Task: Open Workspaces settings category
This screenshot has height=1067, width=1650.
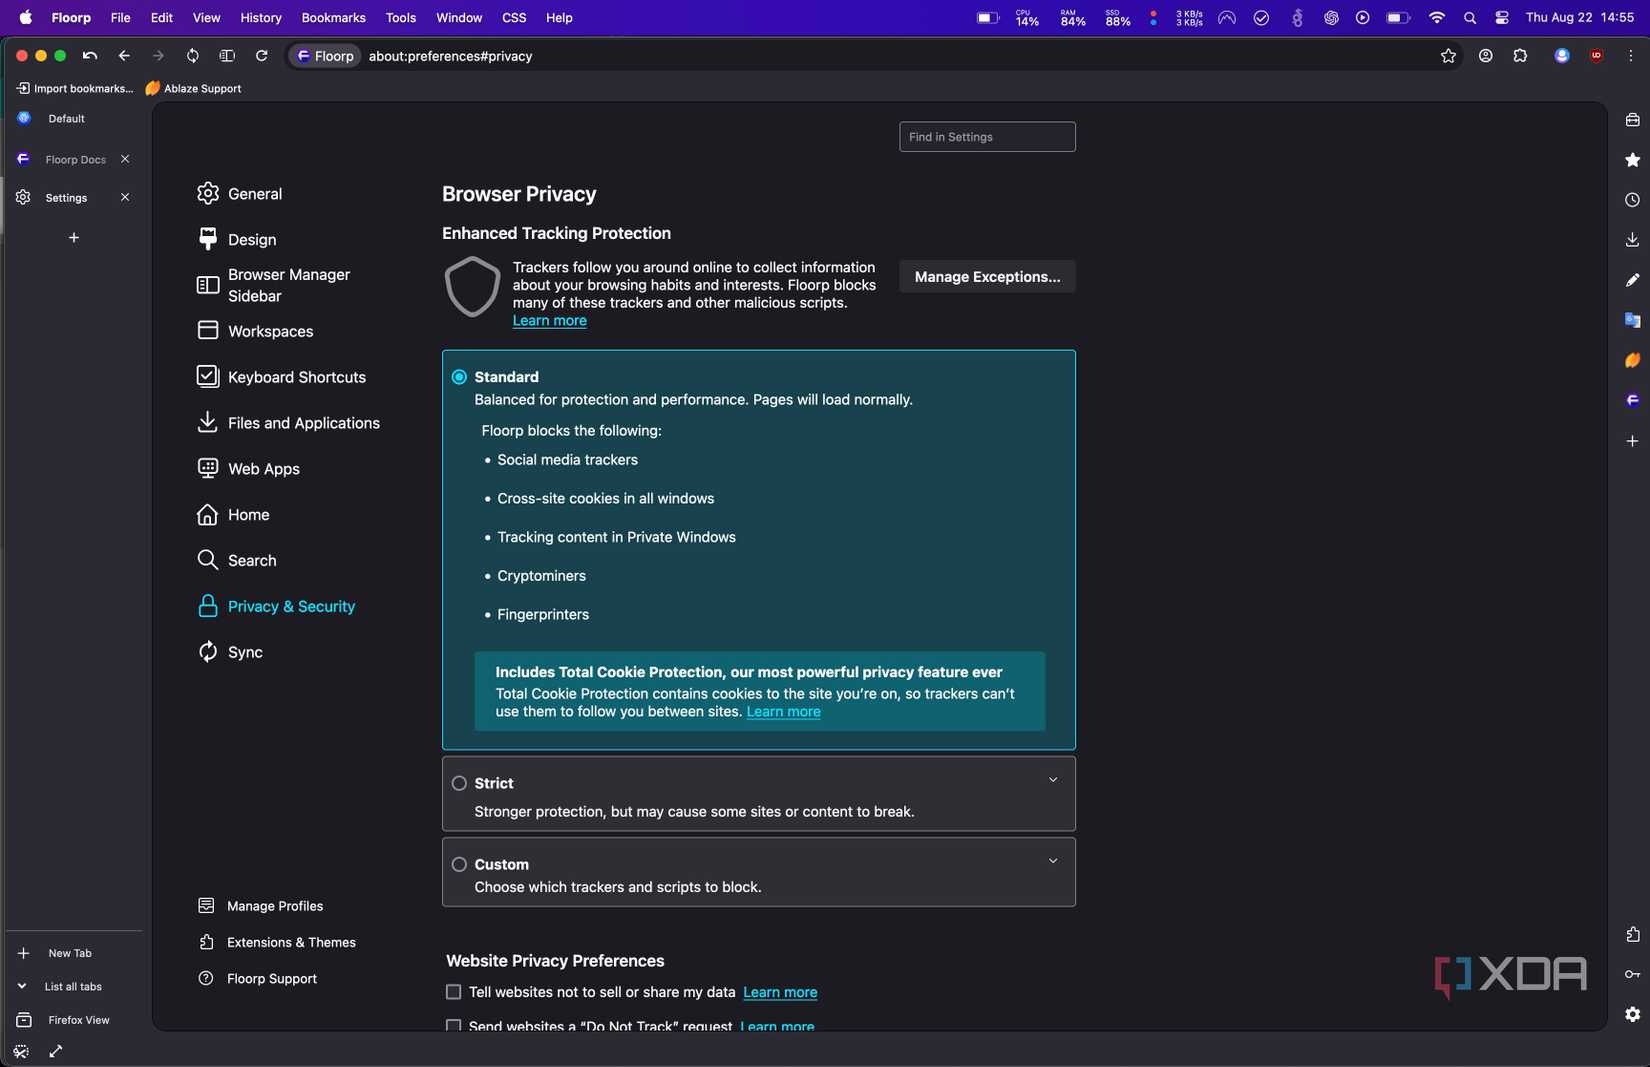Action: [x=256, y=331]
